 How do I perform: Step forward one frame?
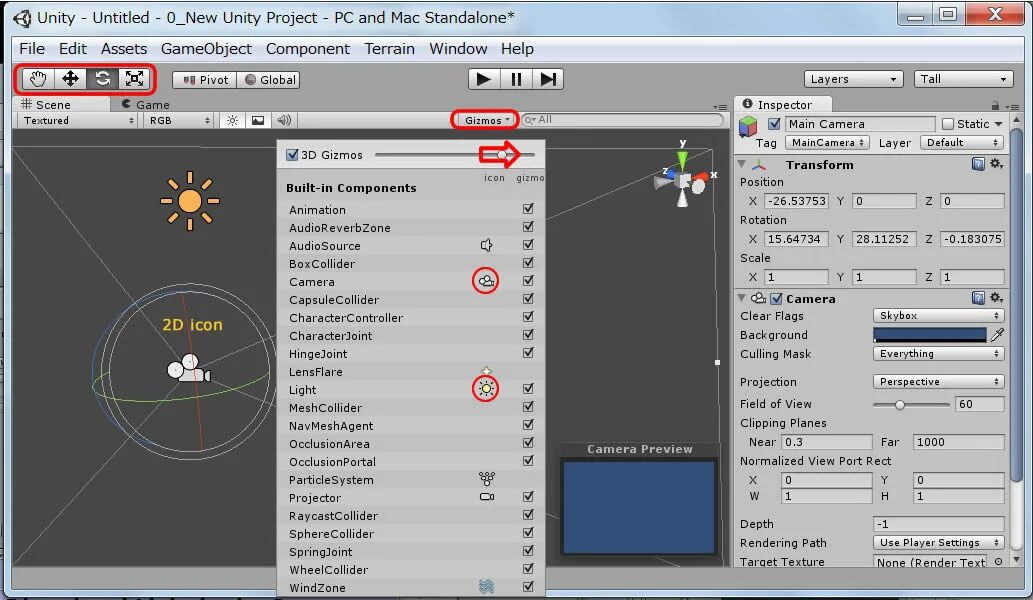point(547,79)
